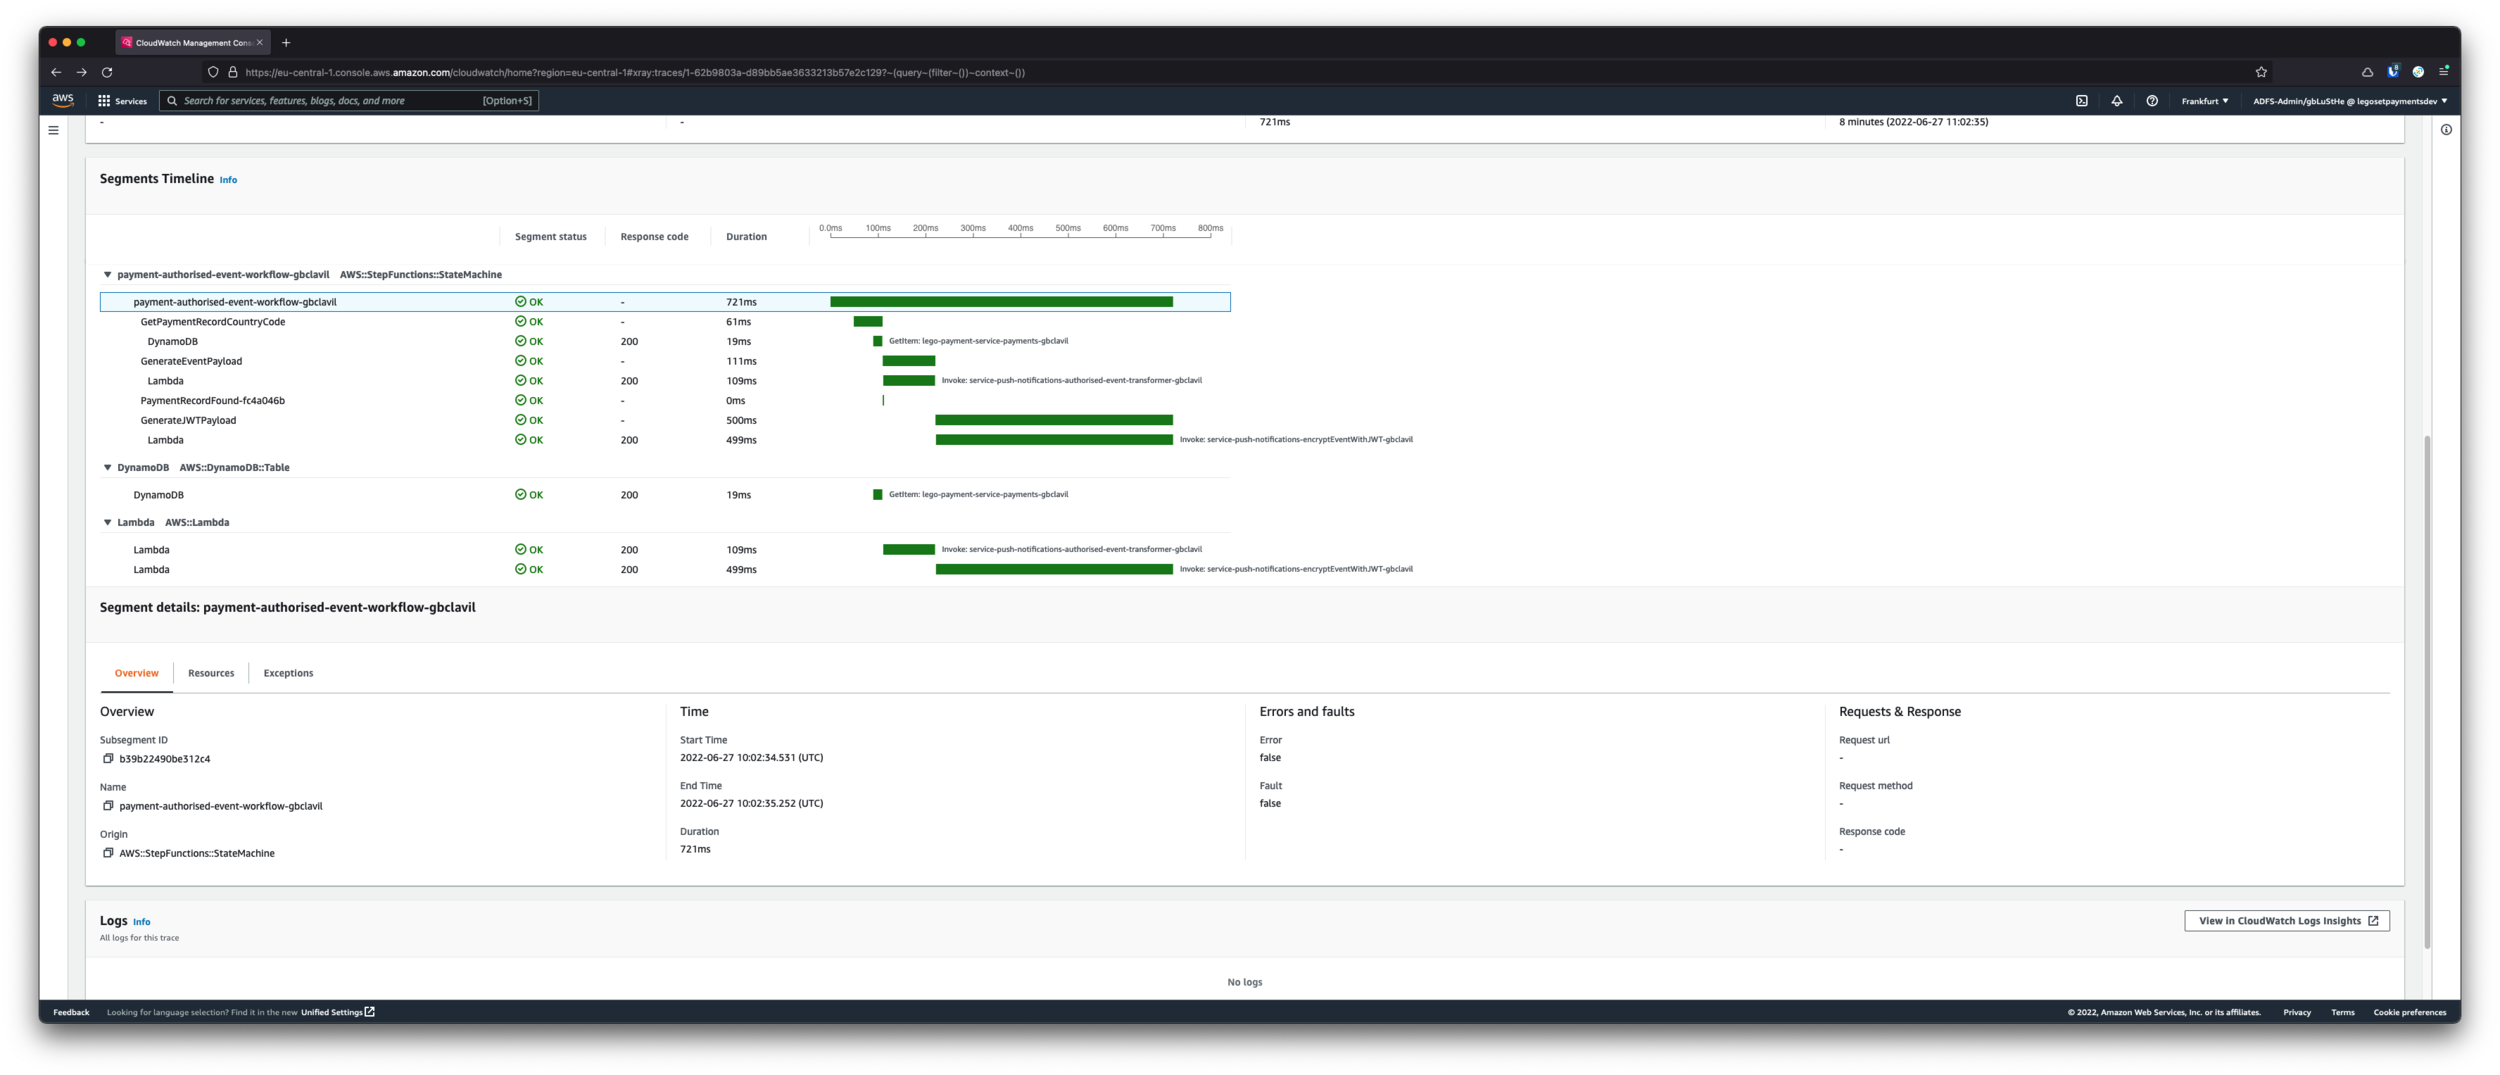Open the Frankfurt region dropdown
Viewport: 2500px width, 1075px height.
[2204, 101]
